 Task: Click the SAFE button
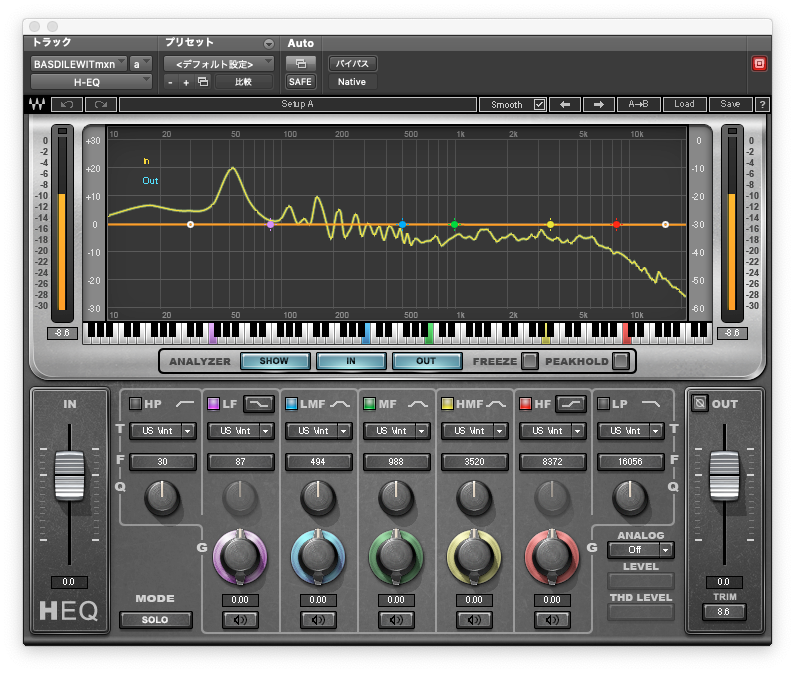click(x=301, y=82)
